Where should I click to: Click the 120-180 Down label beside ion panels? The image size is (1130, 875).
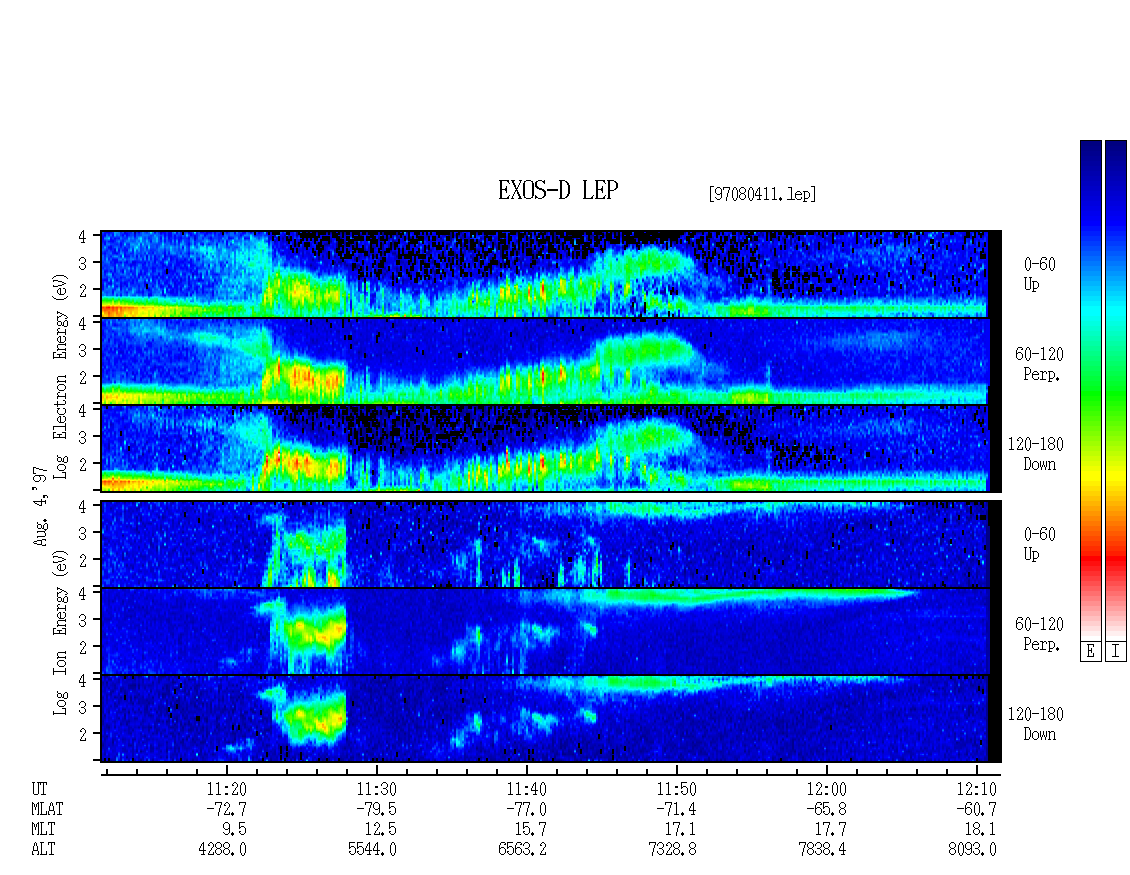click(1036, 724)
